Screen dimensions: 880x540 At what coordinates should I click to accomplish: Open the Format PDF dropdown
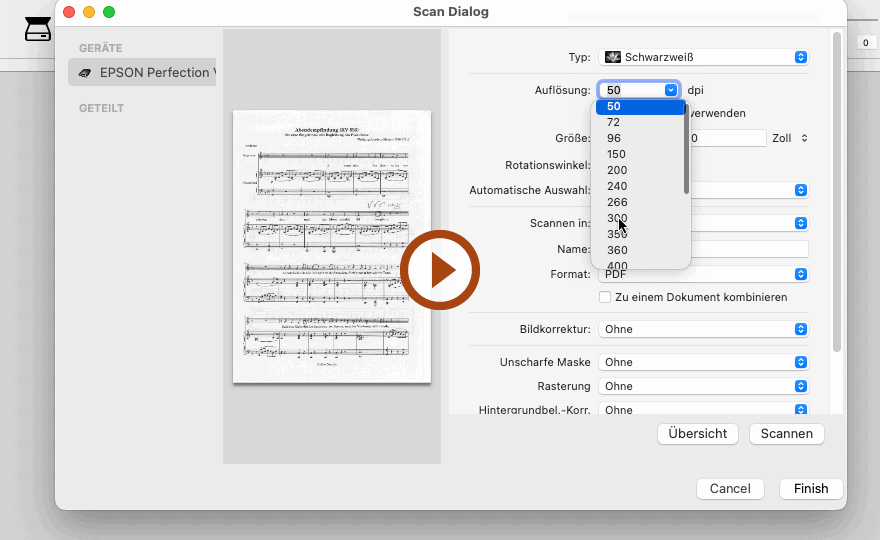(704, 274)
